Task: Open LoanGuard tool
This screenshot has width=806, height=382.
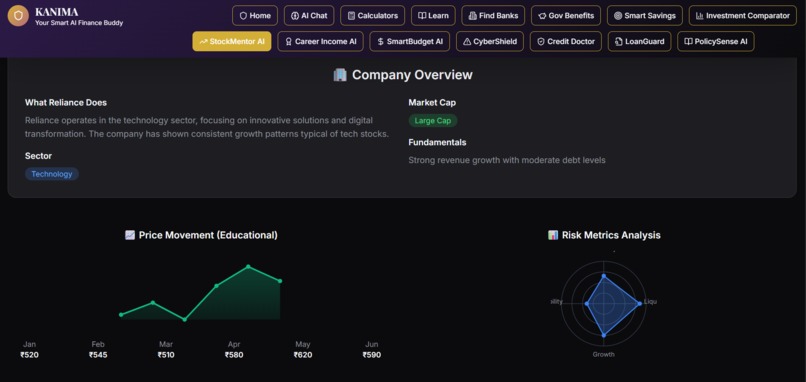Action: coord(639,41)
